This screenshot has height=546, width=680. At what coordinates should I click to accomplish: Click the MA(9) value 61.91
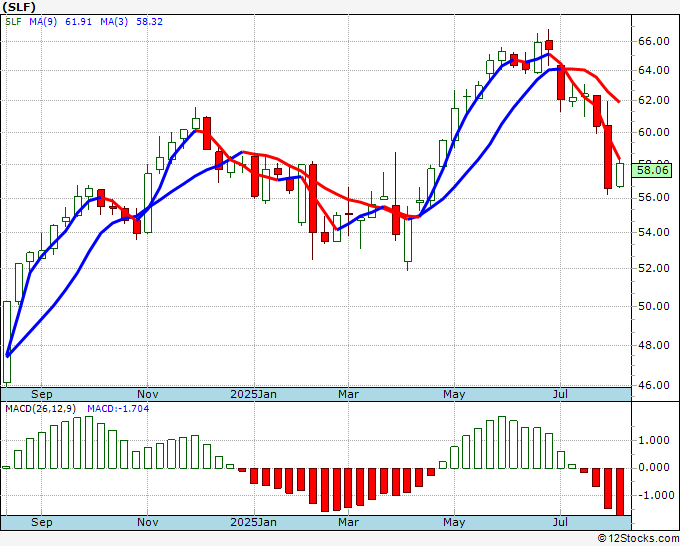78,22
